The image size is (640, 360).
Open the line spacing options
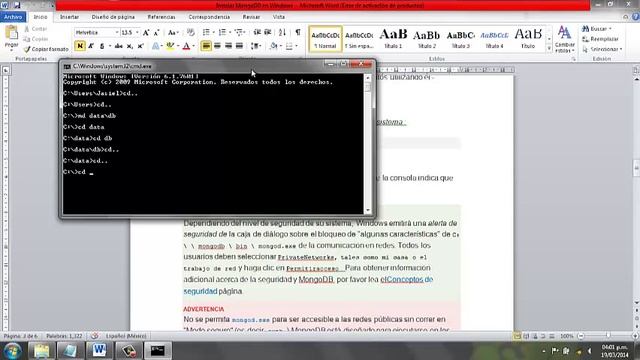[256, 46]
